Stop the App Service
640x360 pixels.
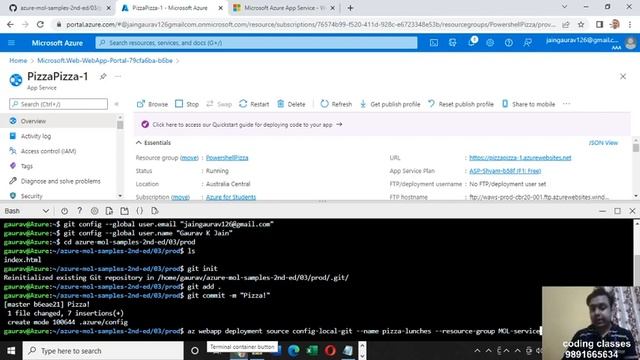coord(187,104)
